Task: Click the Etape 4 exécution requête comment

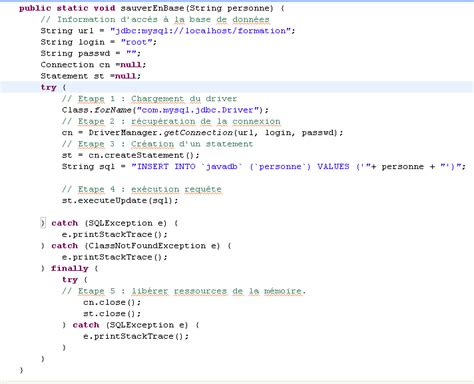Action: 142,189
